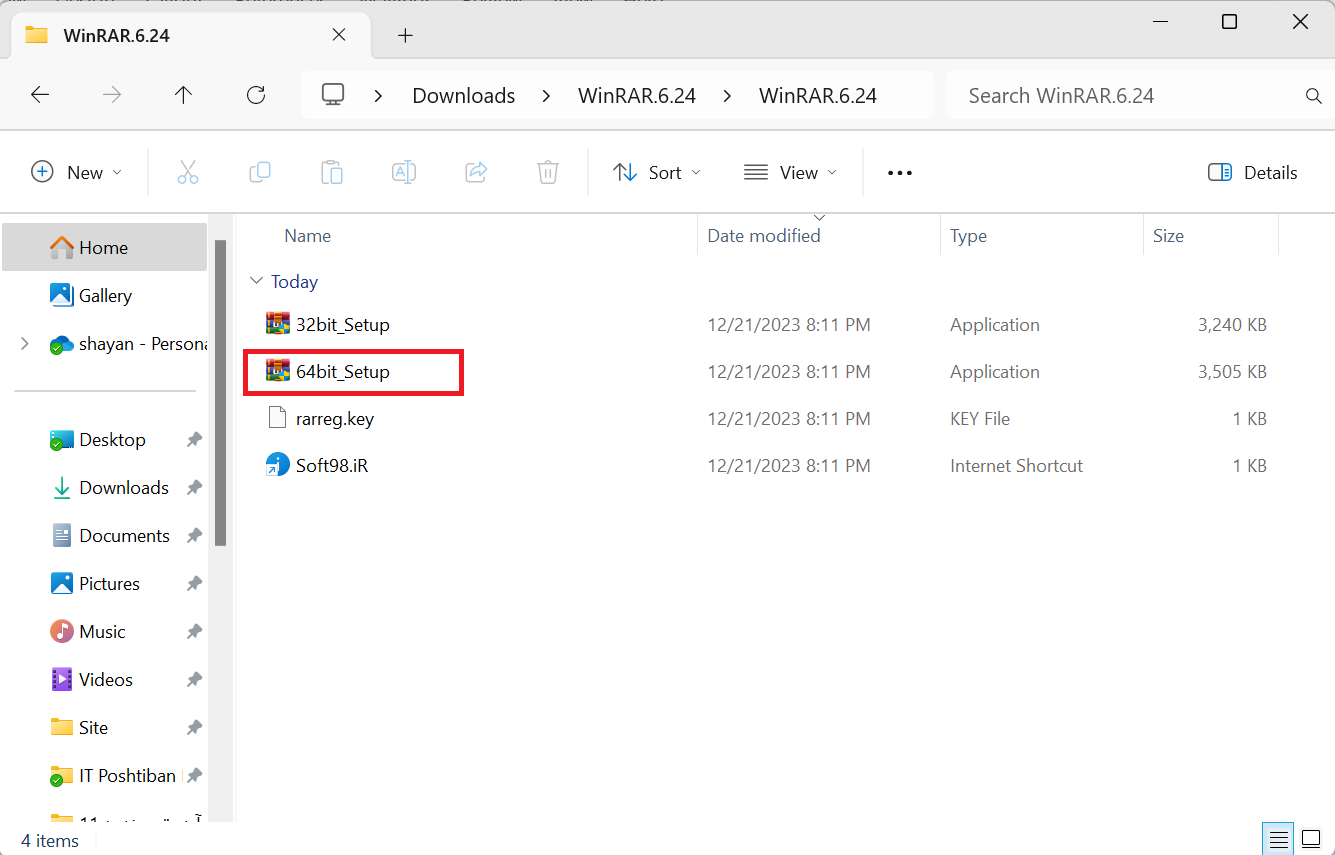Image resolution: width=1335 pixels, height=855 pixels.
Task: Select the 64bit_Setup WinRAR icon
Action: pos(277,371)
